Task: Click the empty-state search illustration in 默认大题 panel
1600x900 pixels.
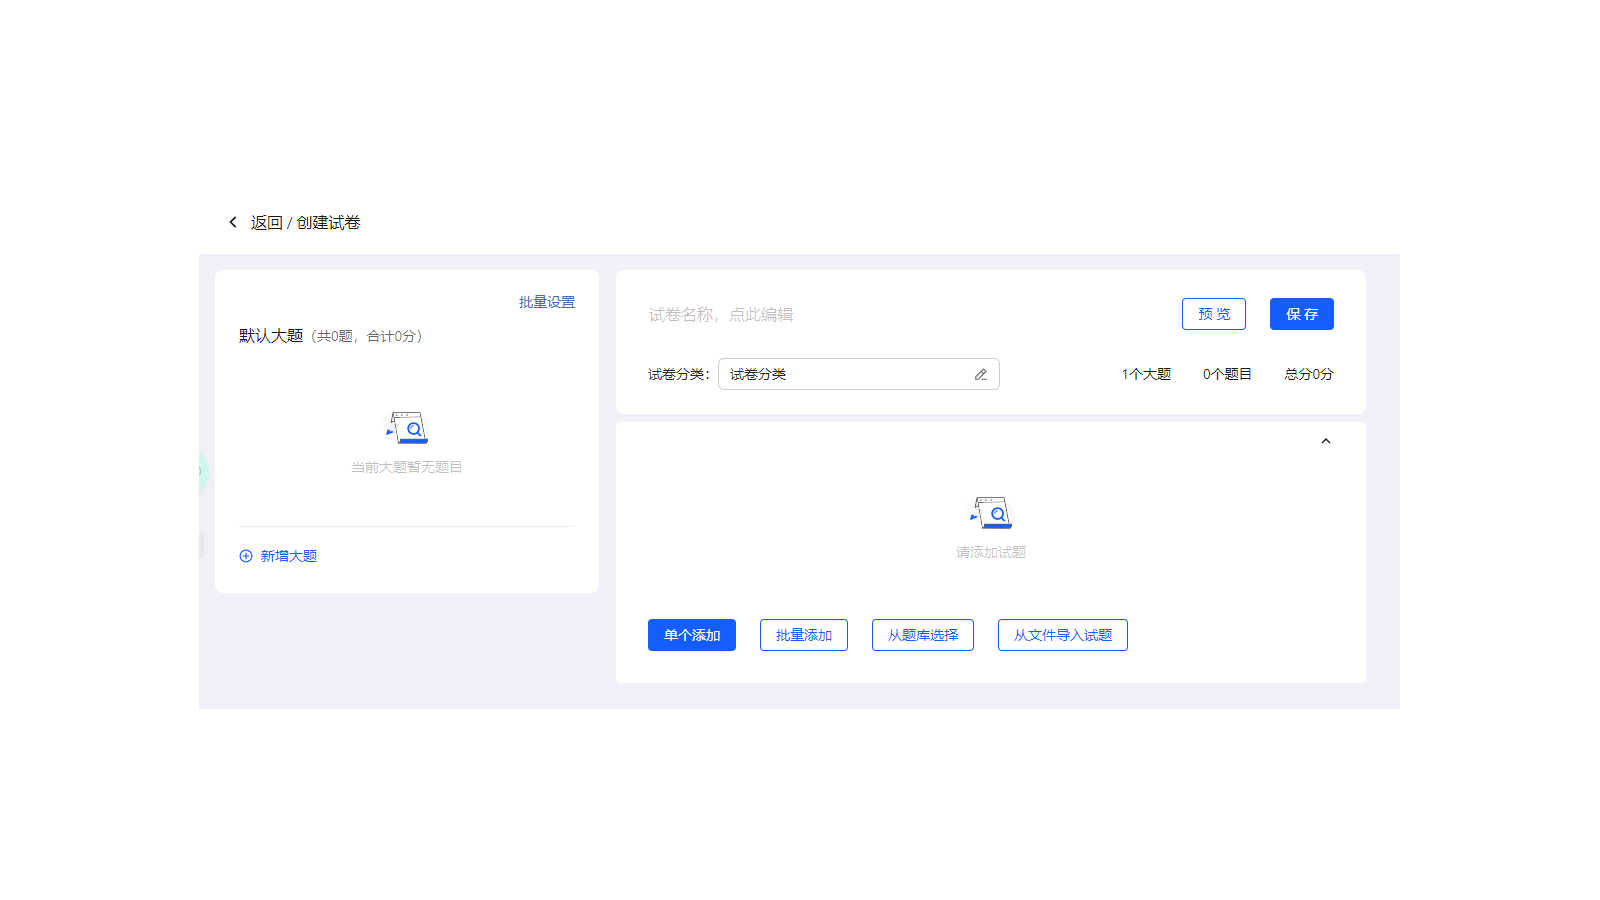Action: click(x=406, y=428)
